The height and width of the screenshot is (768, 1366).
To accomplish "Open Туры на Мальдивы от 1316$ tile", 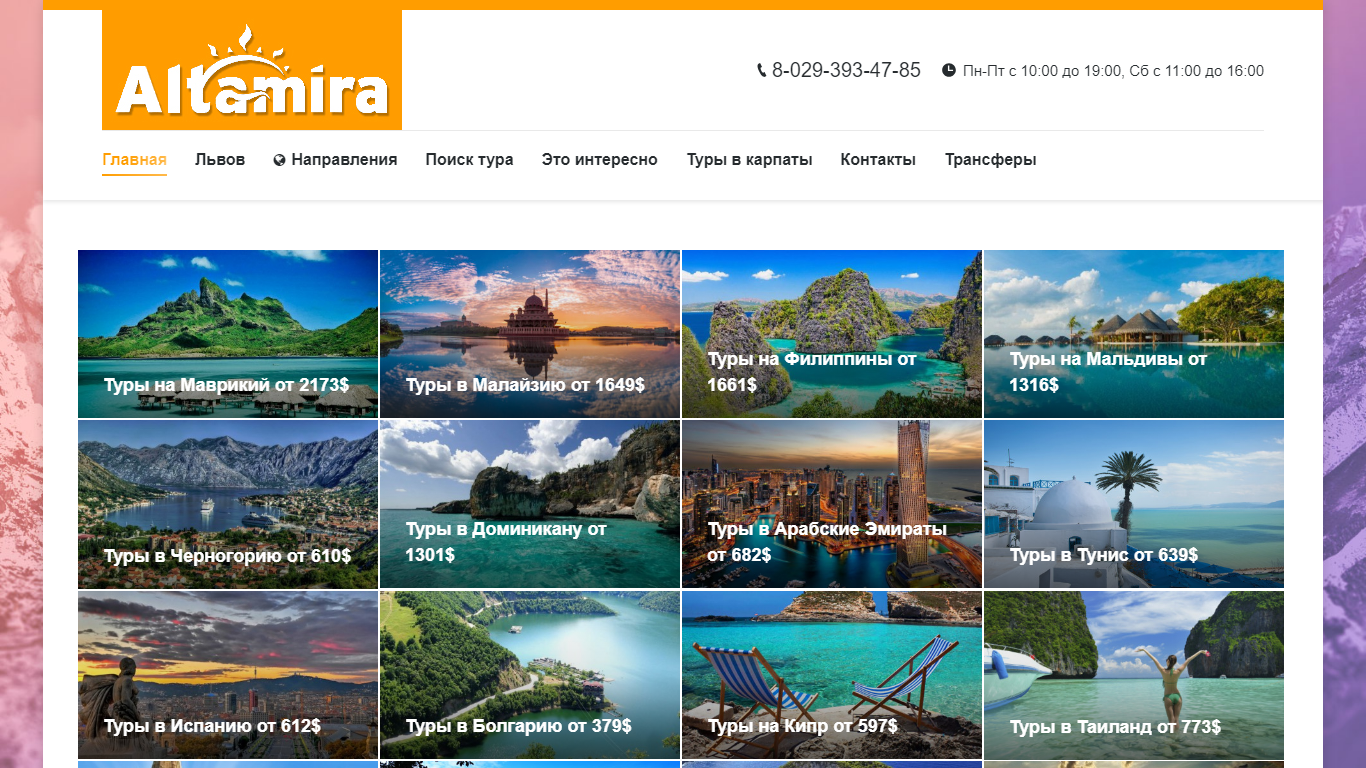I will pos(1134,334).
